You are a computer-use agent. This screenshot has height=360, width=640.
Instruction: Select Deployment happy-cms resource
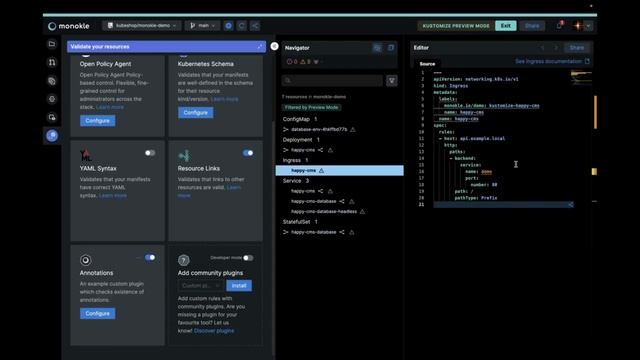[x=303, y=150]
